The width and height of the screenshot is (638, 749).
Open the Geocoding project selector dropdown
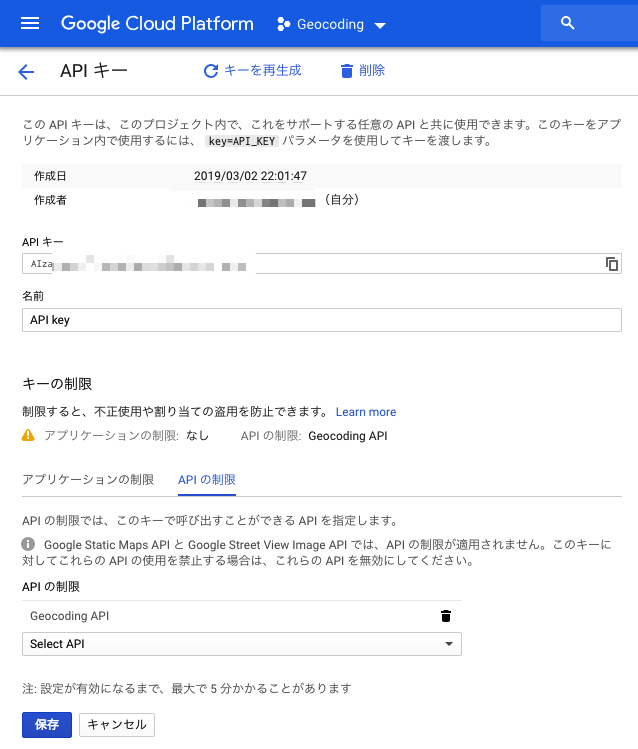point(332,24)
